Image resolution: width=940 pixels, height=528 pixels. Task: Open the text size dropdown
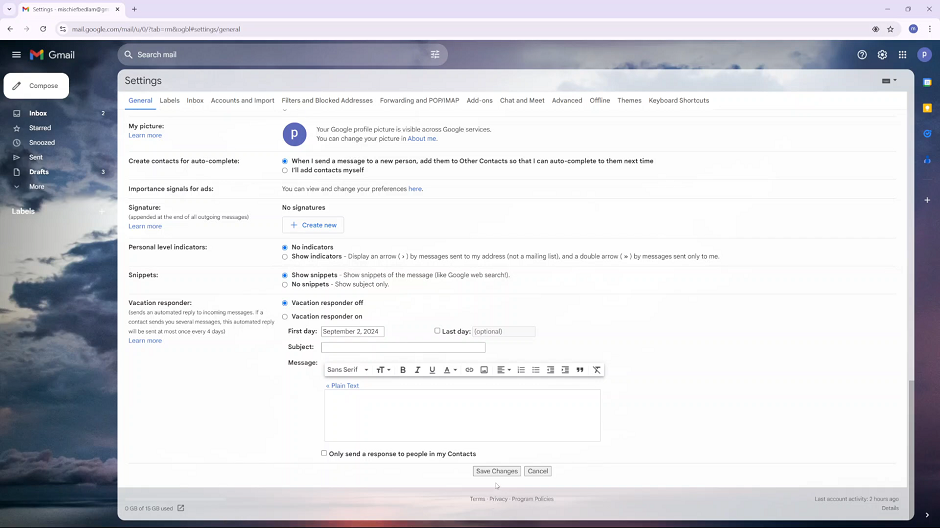point(383,370)
